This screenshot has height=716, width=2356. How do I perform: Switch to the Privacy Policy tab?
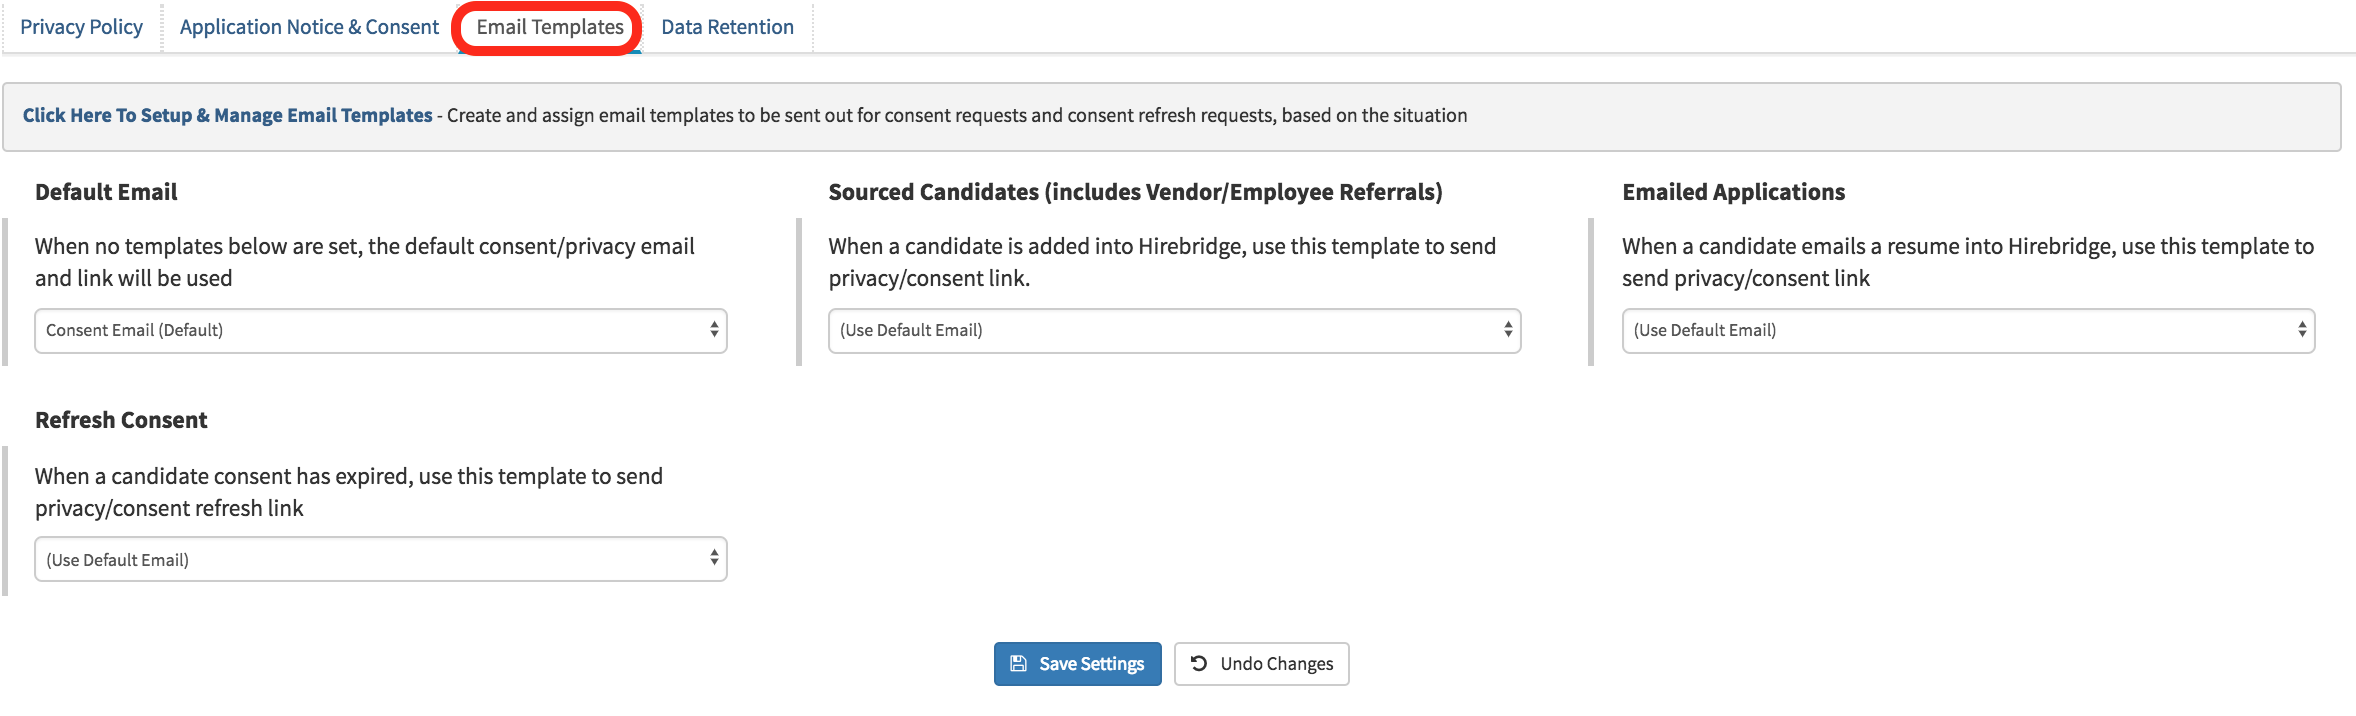click(81, 27)
